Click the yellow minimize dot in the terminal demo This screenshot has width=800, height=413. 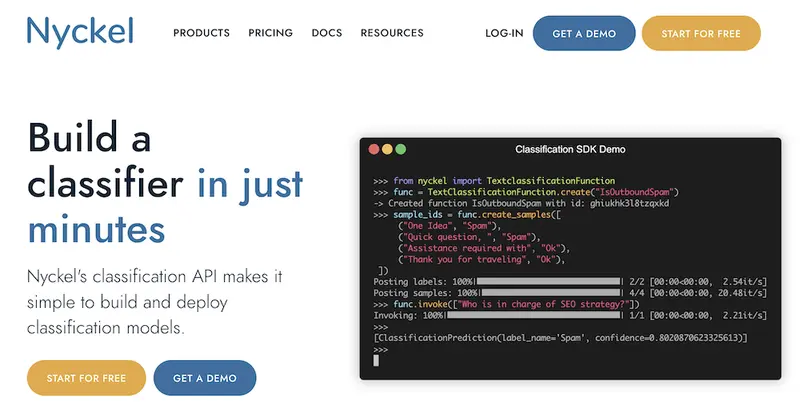pos(387,149)
